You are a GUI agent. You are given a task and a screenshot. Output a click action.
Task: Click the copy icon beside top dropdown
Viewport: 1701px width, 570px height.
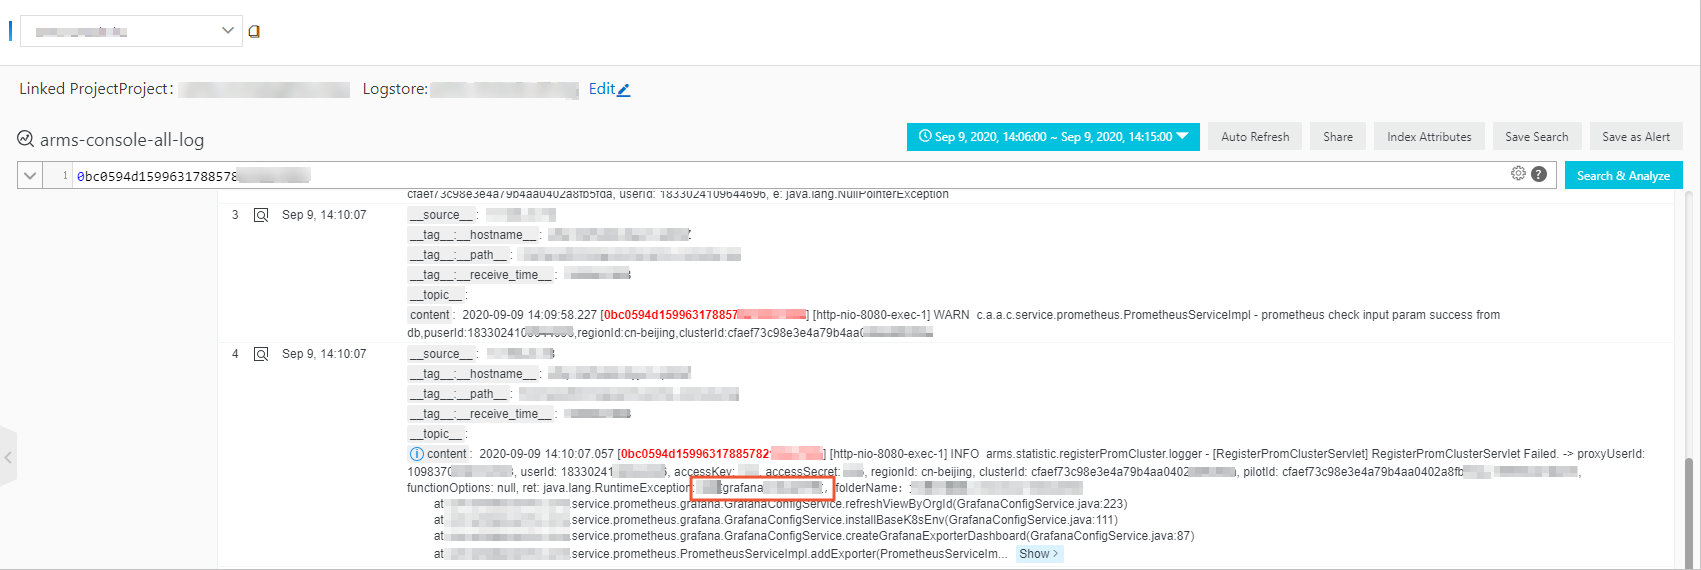pyautogui.click(x=254, y=31)
